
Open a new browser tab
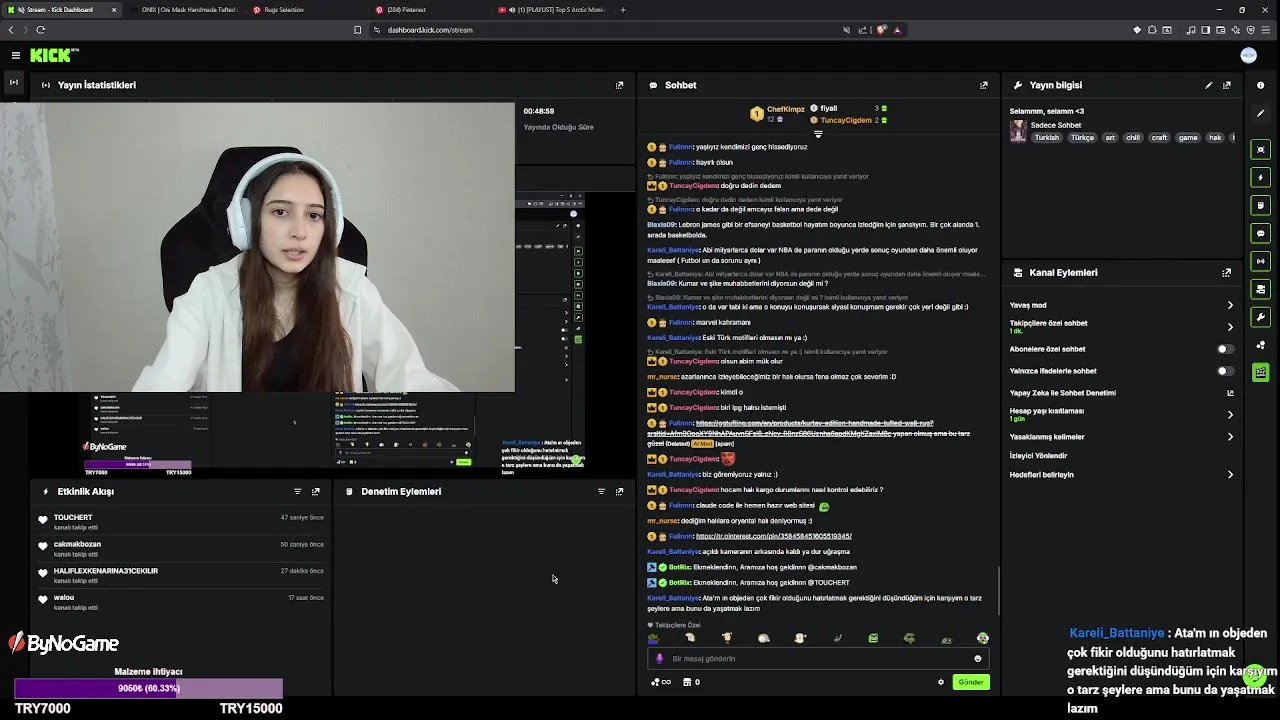(x=623, y=10)
